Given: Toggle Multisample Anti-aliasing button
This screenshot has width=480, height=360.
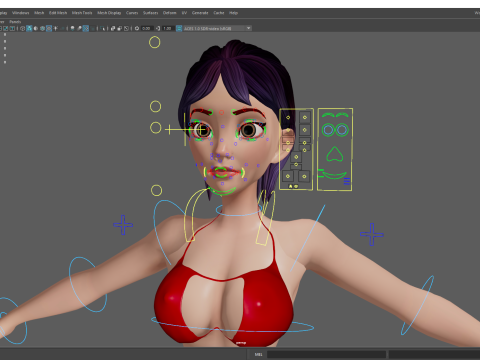Looking at the screenshot, I should point(86,28).
